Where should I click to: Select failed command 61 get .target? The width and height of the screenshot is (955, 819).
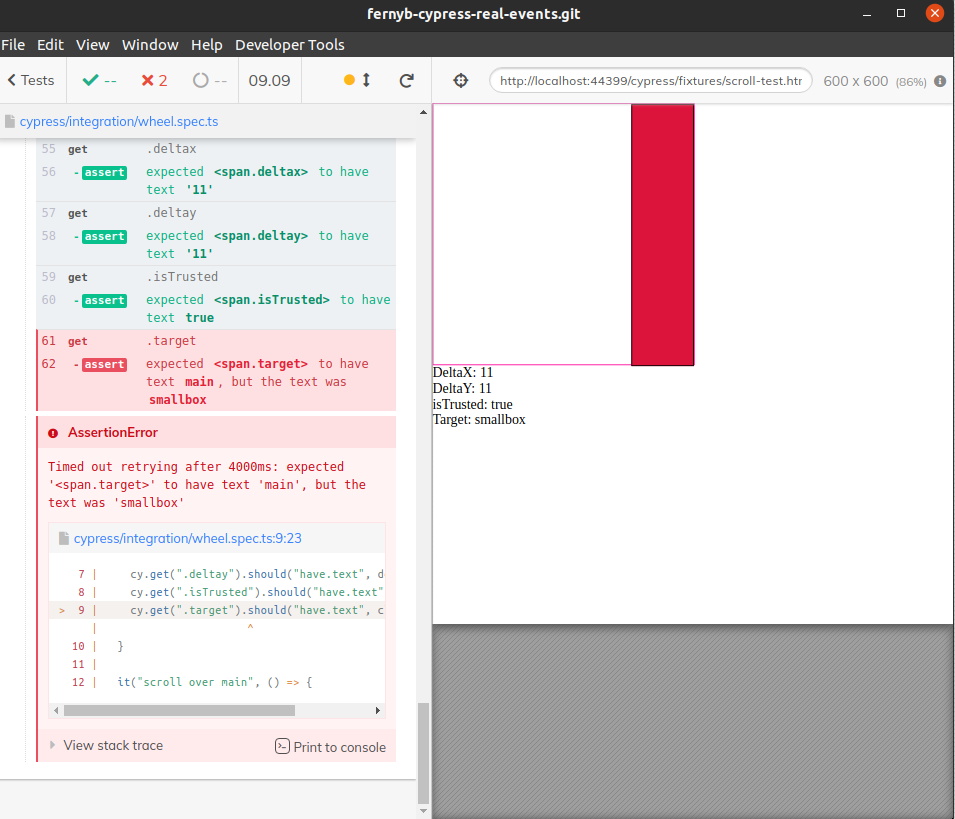point(216,341)
